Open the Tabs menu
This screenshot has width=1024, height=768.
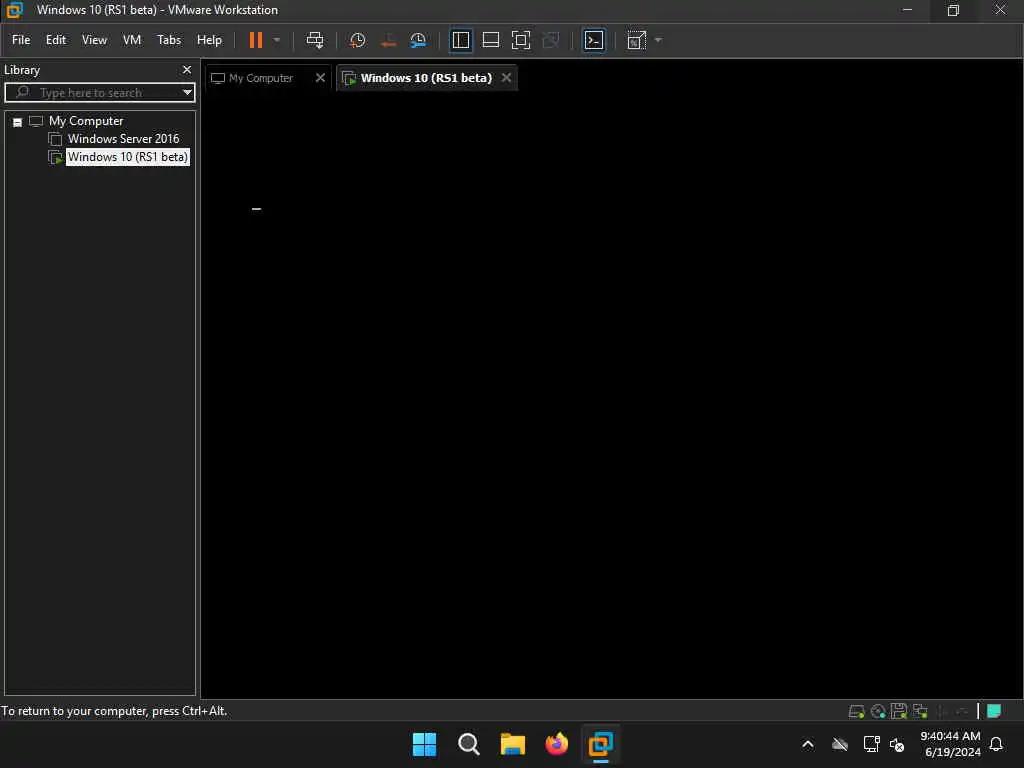click(x=168, y=40)
